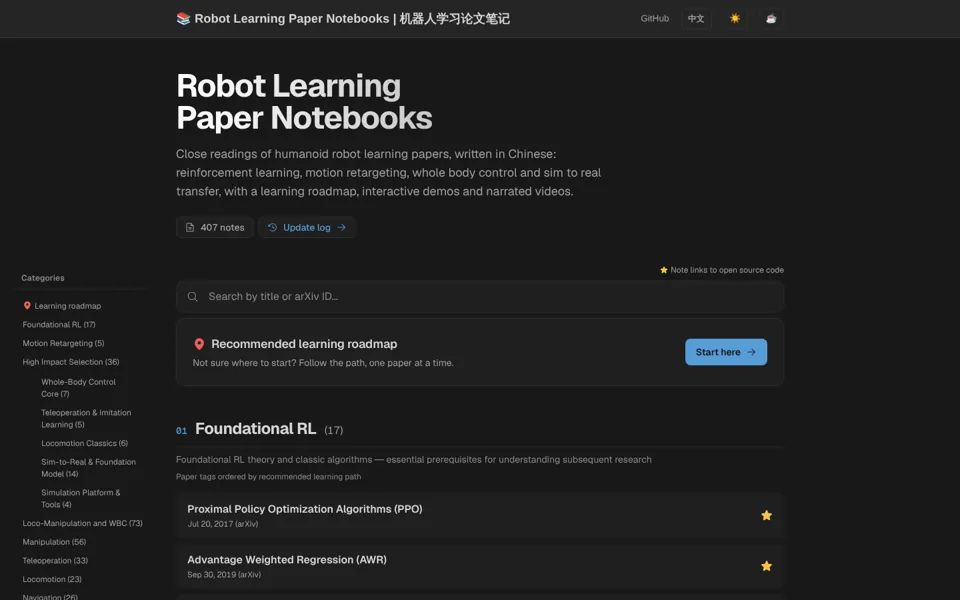Click the books emoji site logo
The height and width of the screenshot is (600, 960).
click(183, 18)
